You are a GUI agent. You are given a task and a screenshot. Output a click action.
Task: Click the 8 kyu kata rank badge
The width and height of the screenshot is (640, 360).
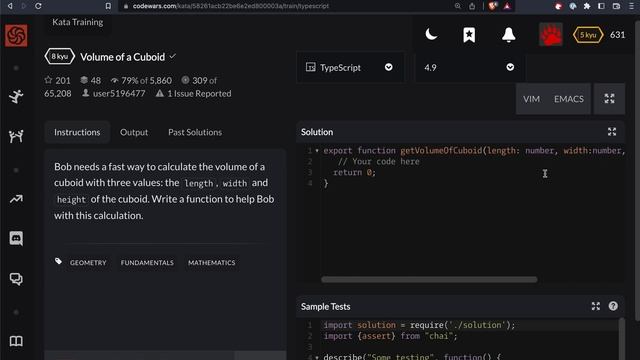pyautogui.click(x=60, y=56)
